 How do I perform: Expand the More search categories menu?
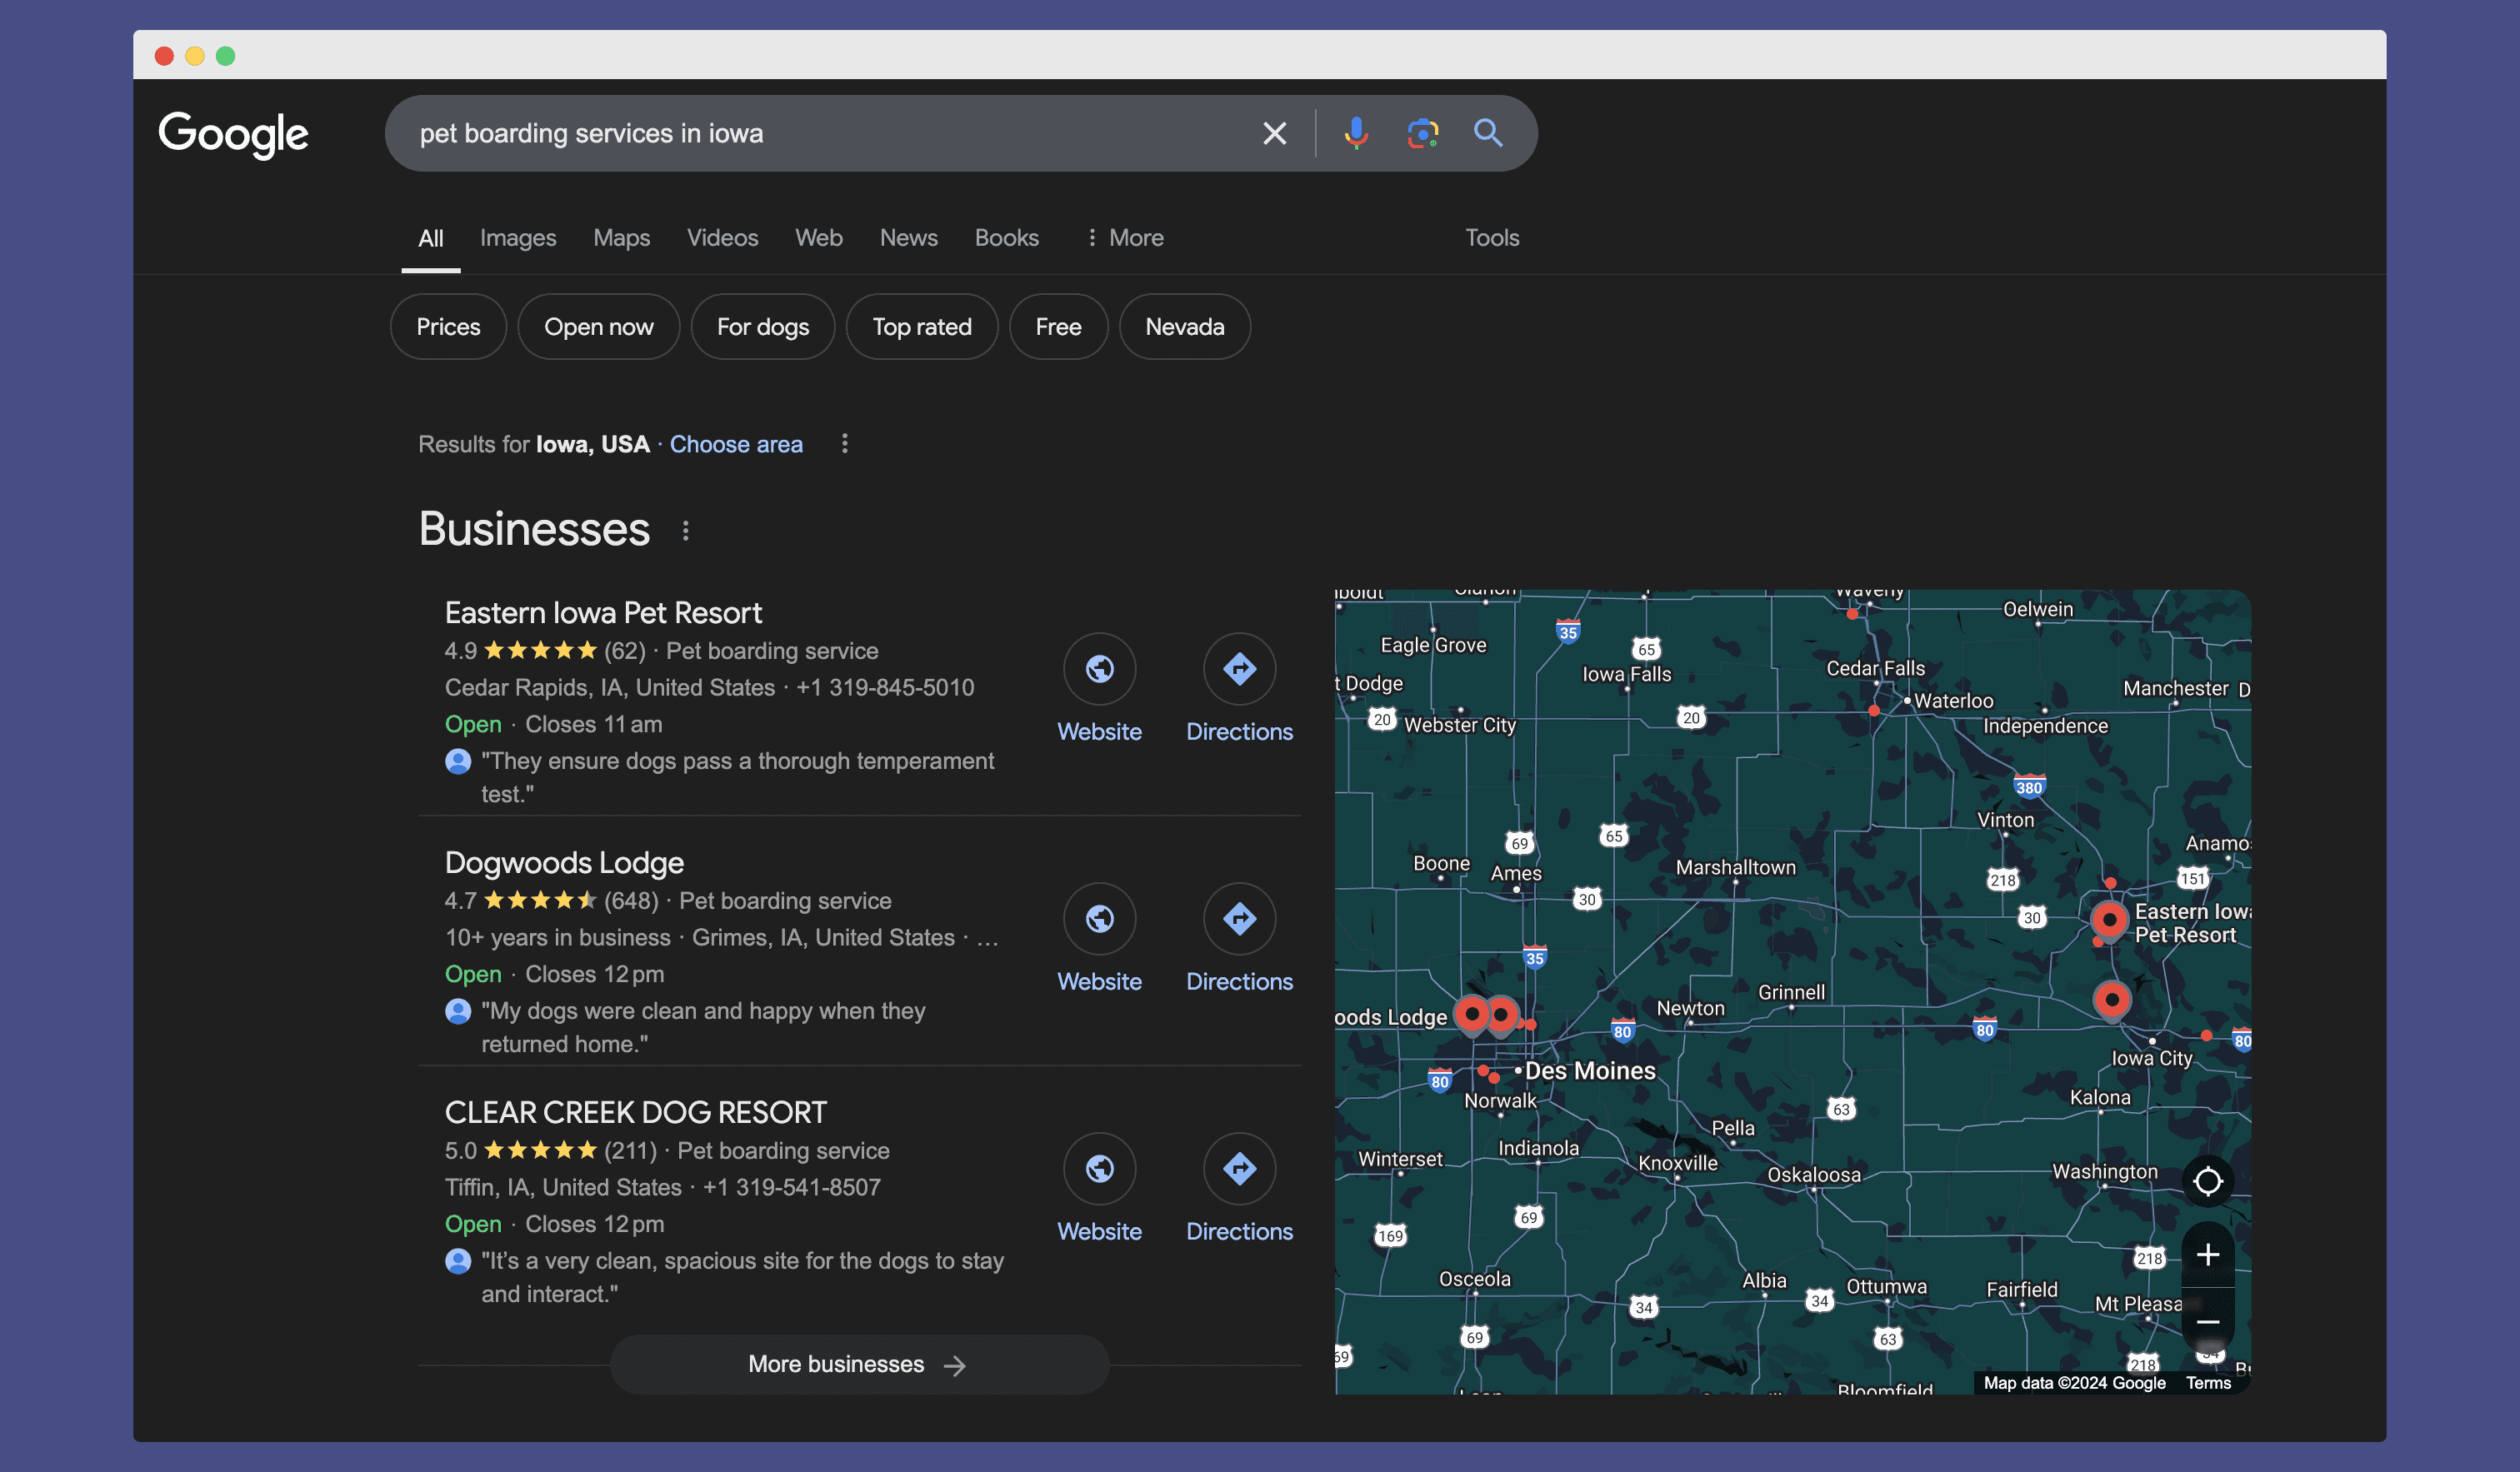[x=1124, y=238]
